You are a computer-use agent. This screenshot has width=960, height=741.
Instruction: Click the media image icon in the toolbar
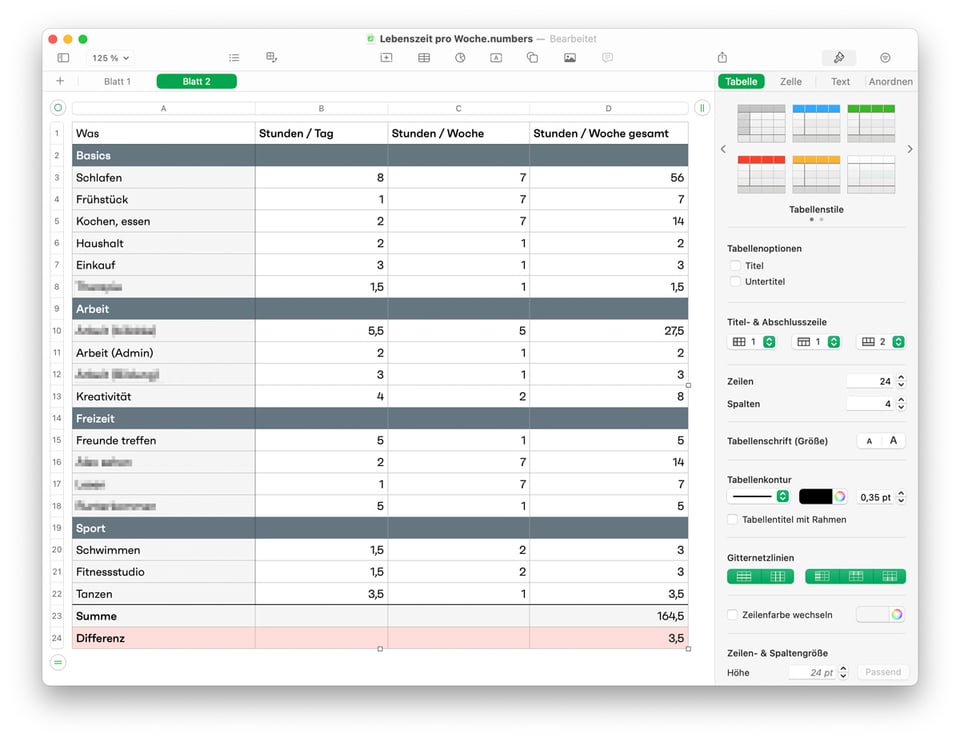click(570, 58)
